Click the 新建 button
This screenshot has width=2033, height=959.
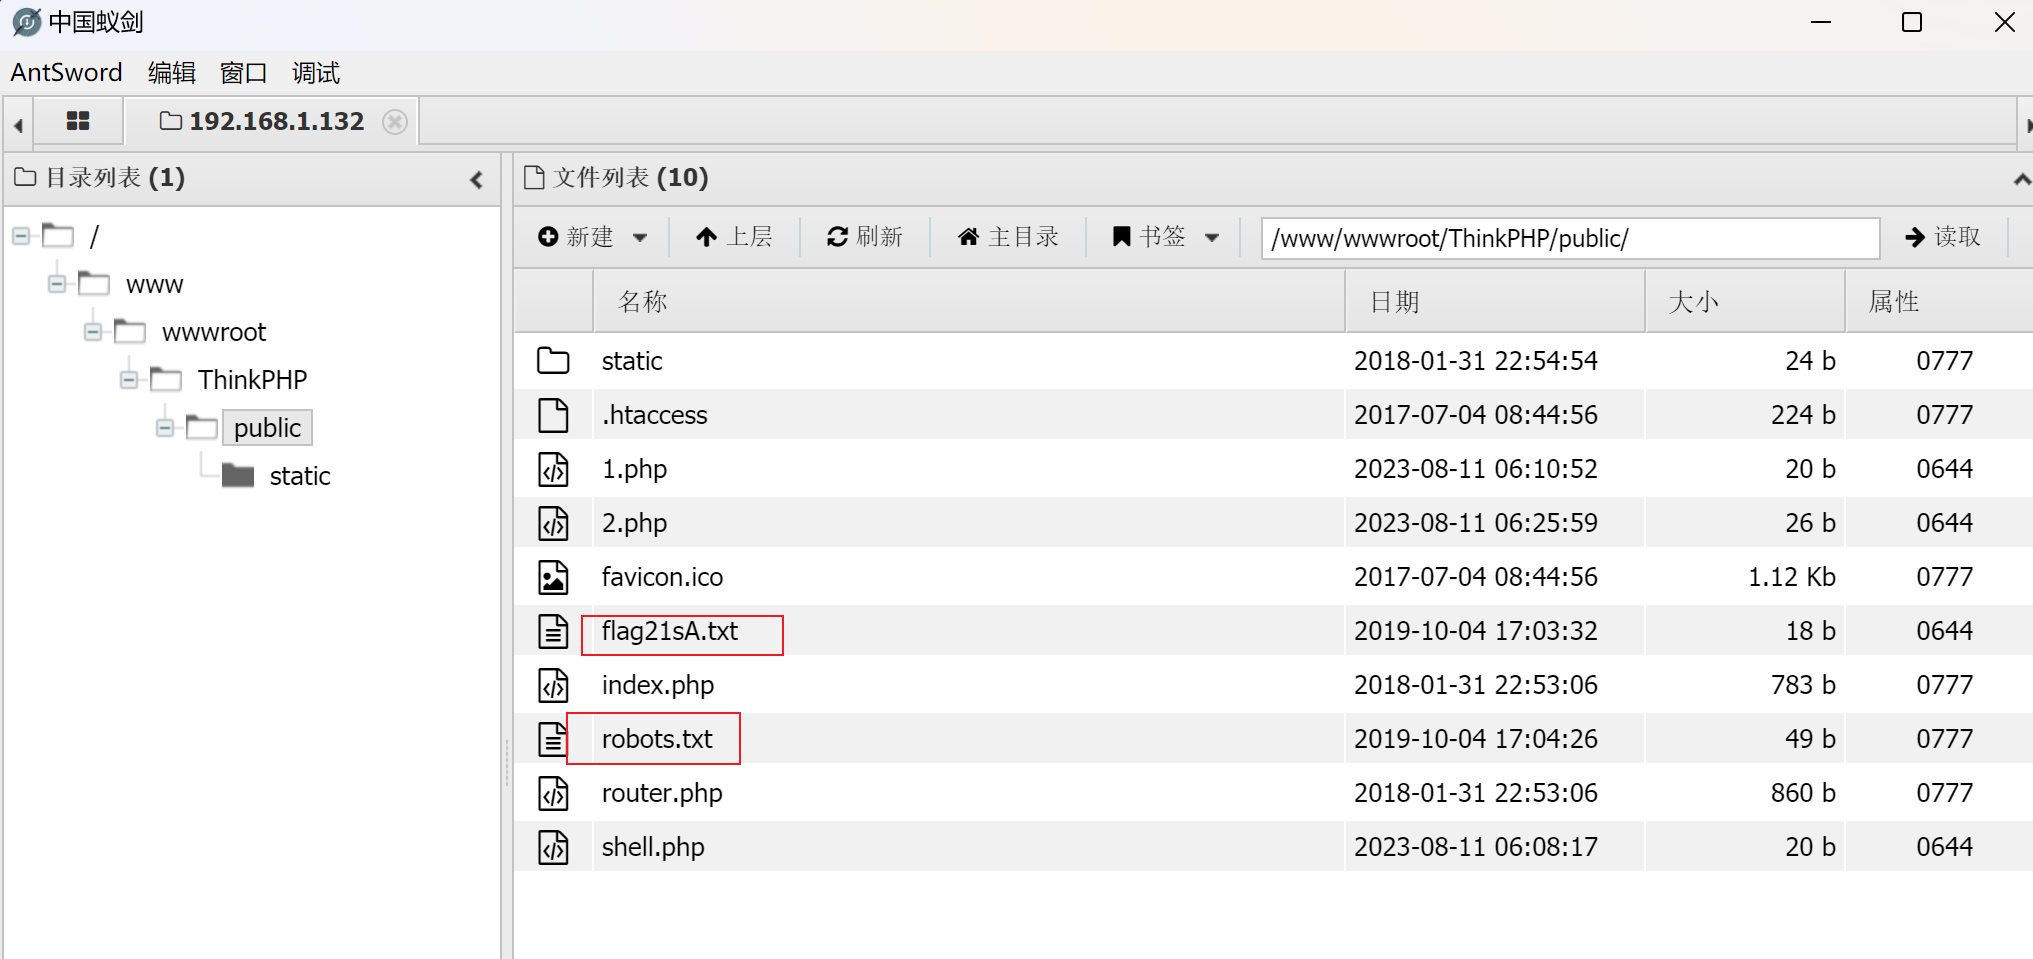576,237
